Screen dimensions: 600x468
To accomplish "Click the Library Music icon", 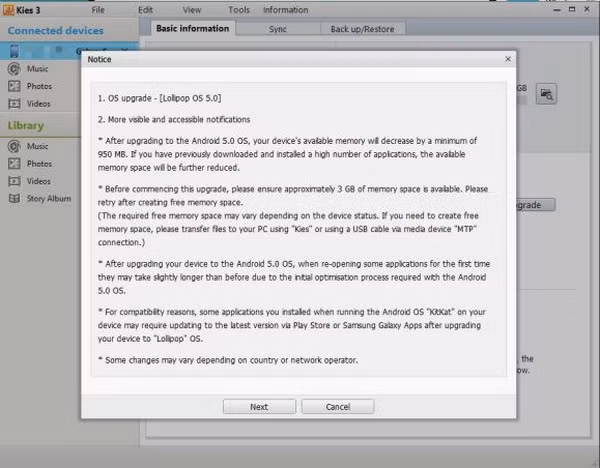I will [14, 146].
